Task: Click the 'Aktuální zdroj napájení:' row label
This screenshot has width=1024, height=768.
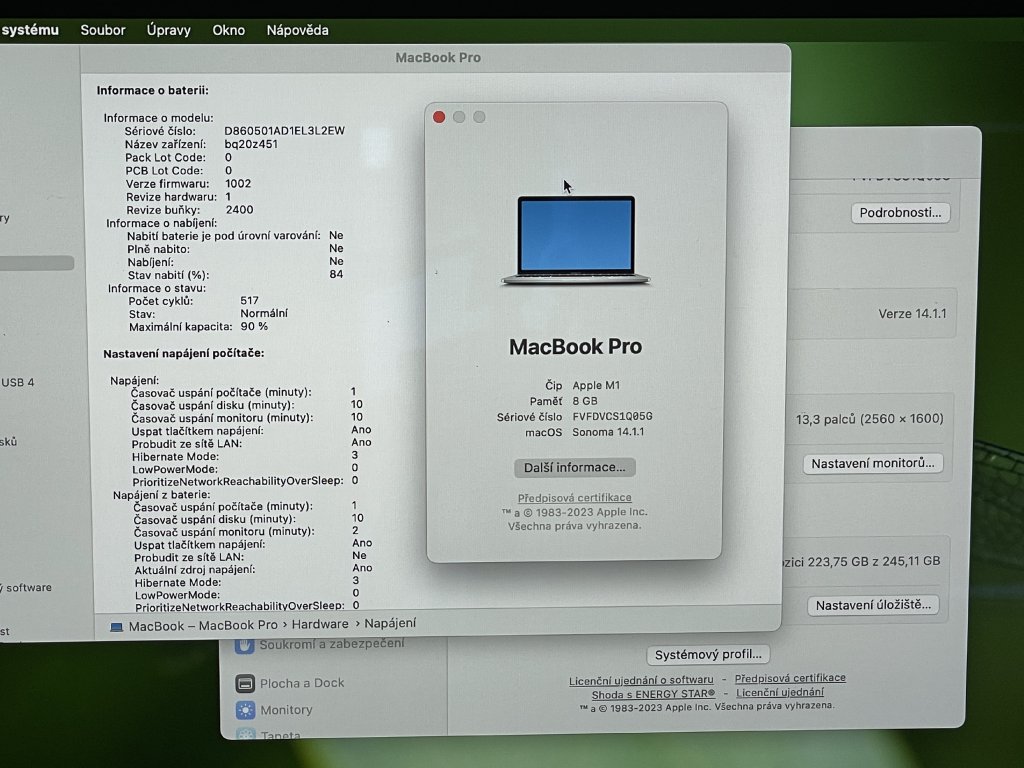Action: 195,569
